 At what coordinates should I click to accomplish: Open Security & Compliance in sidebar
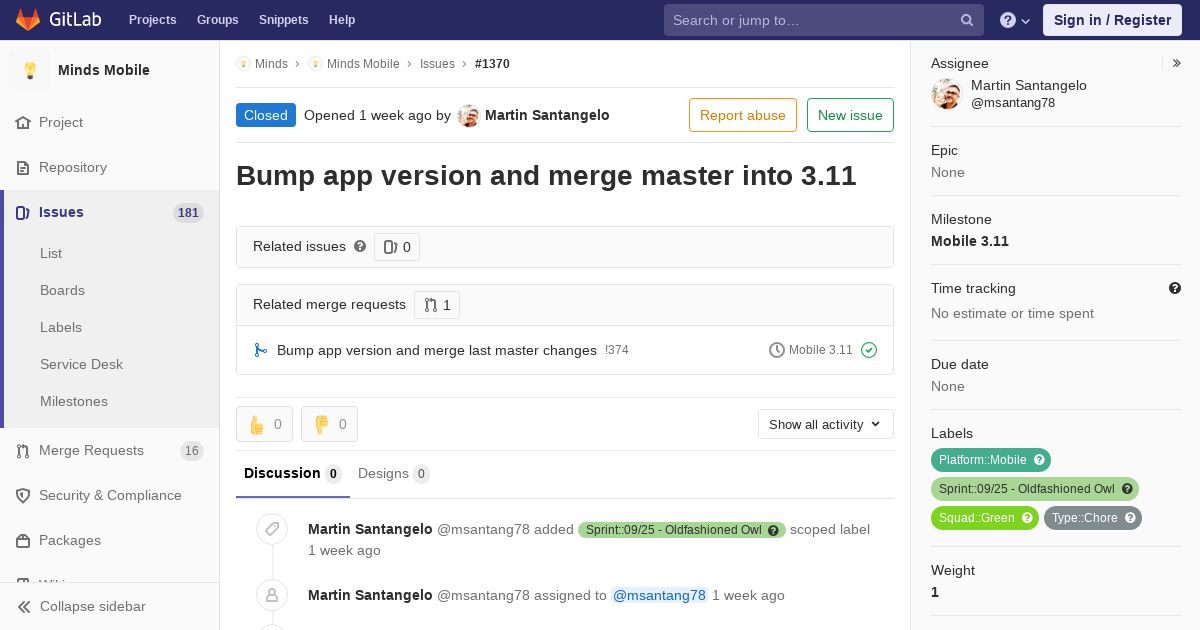click(x=109, y=495)
